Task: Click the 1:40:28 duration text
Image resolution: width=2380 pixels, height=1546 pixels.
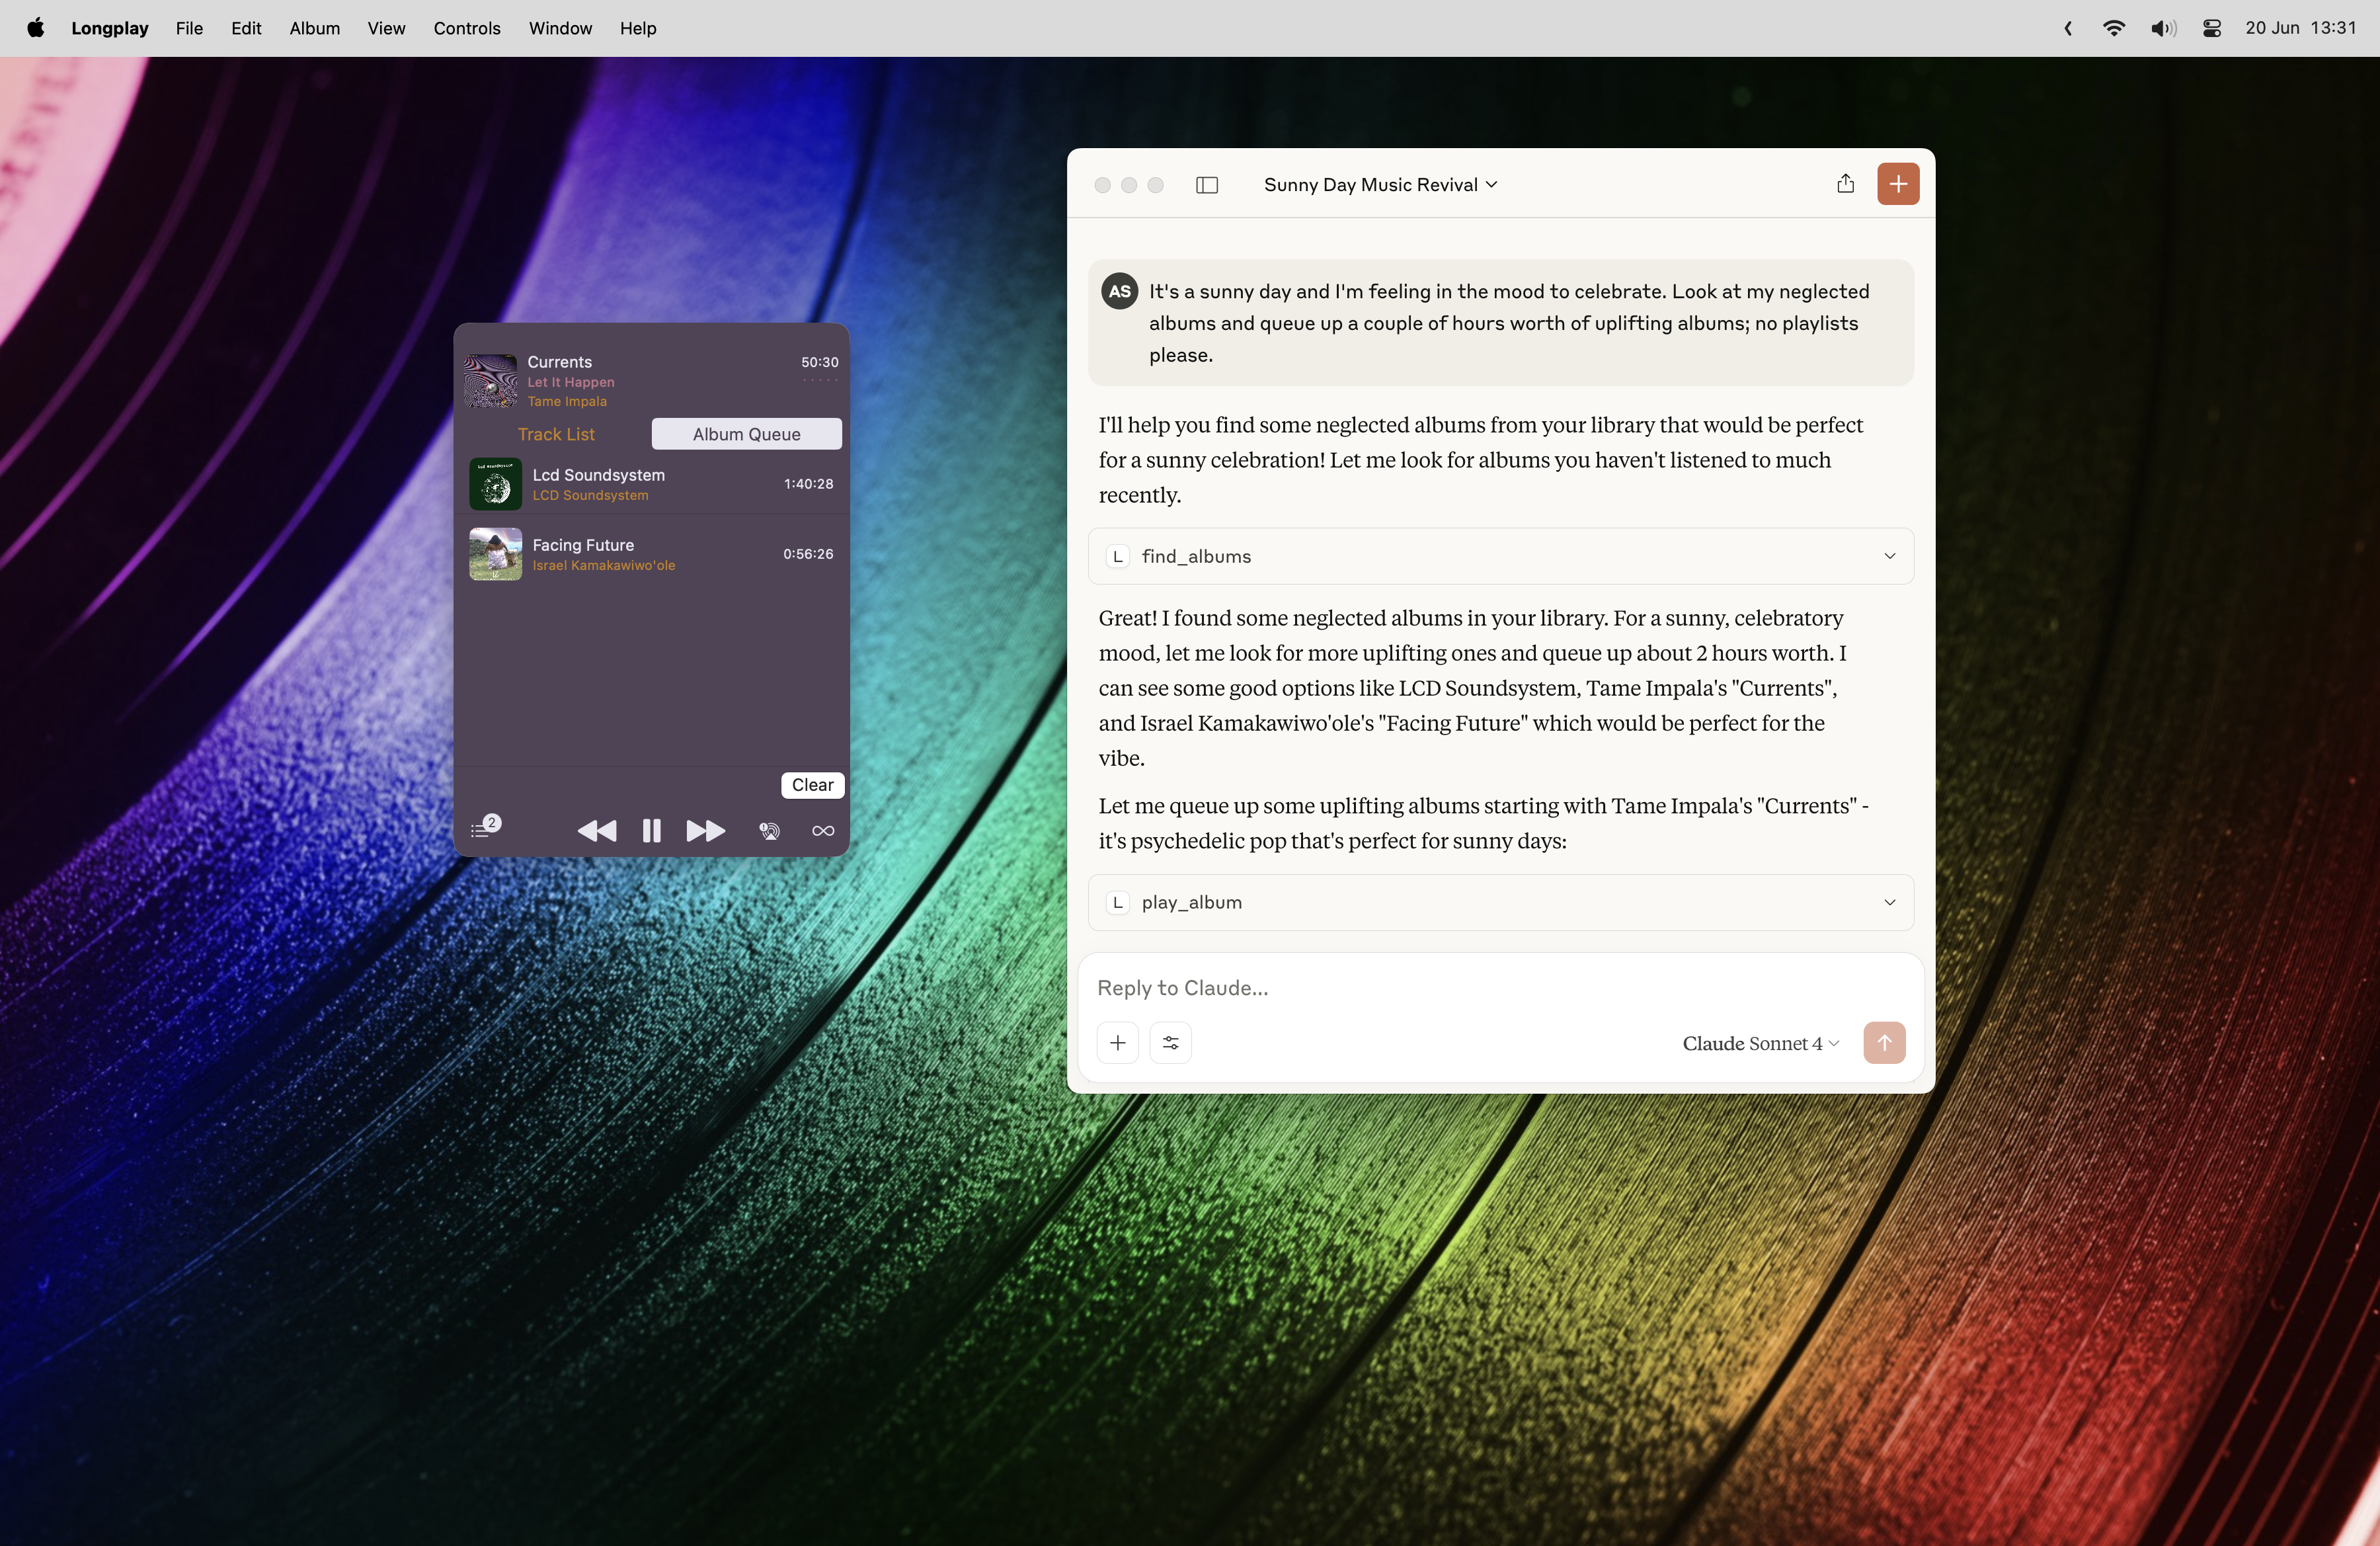Action: point(808,484)
